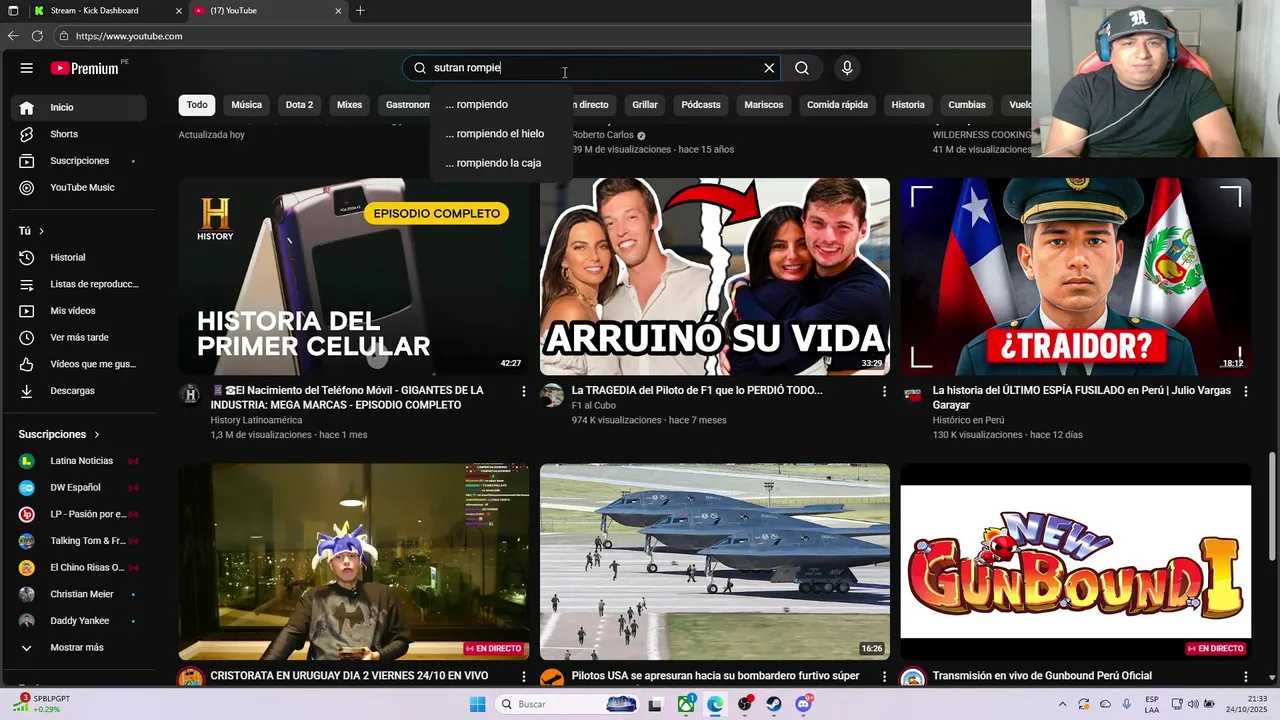Expand the Tú section
The height and width of the screenshot is (720, 1280).
[x=31, y=231]
